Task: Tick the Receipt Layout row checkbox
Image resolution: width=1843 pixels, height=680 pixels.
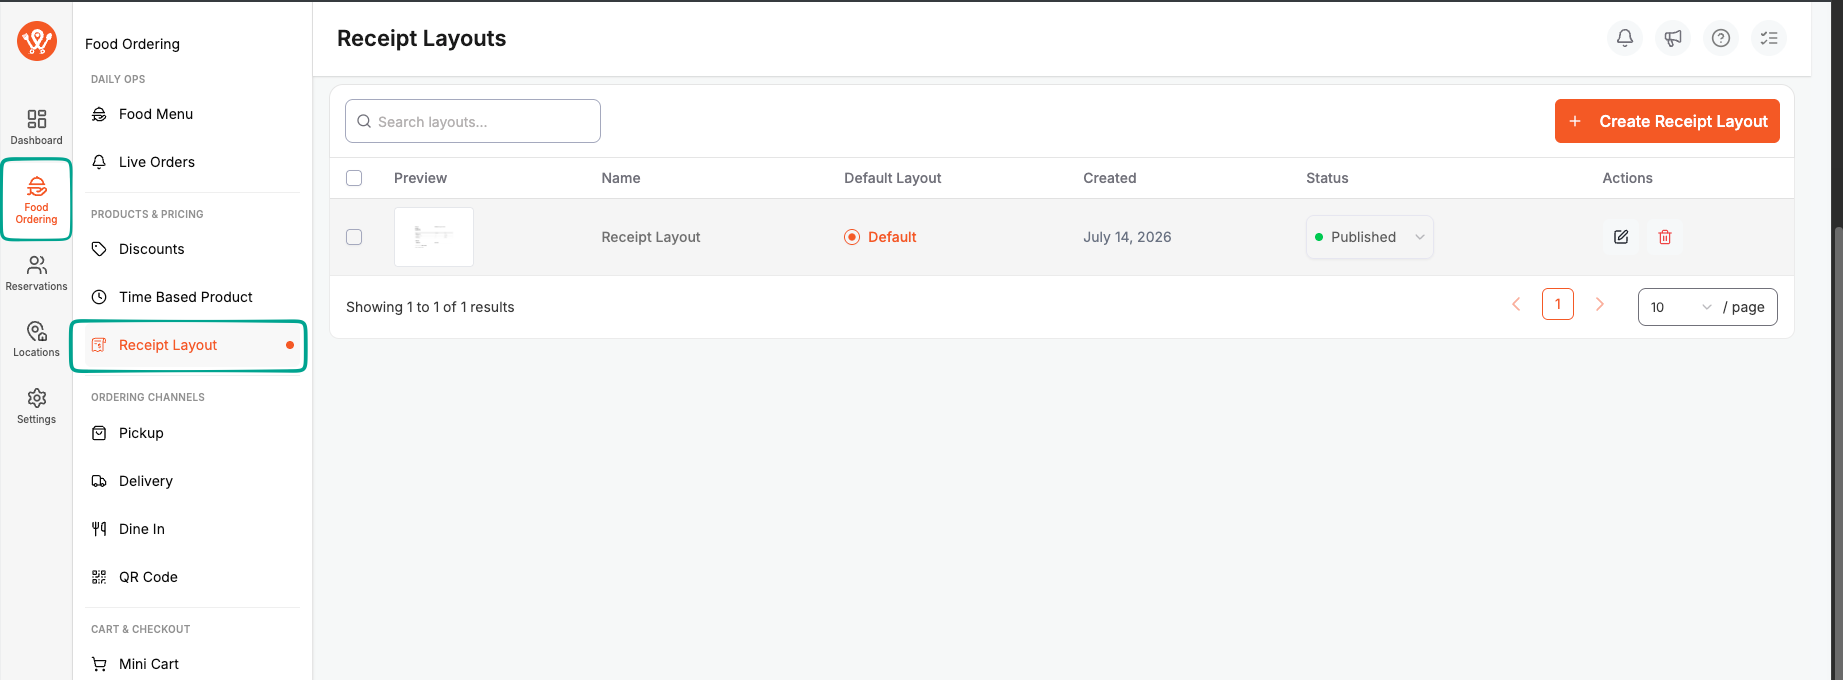Action: [x=354, y=237]
